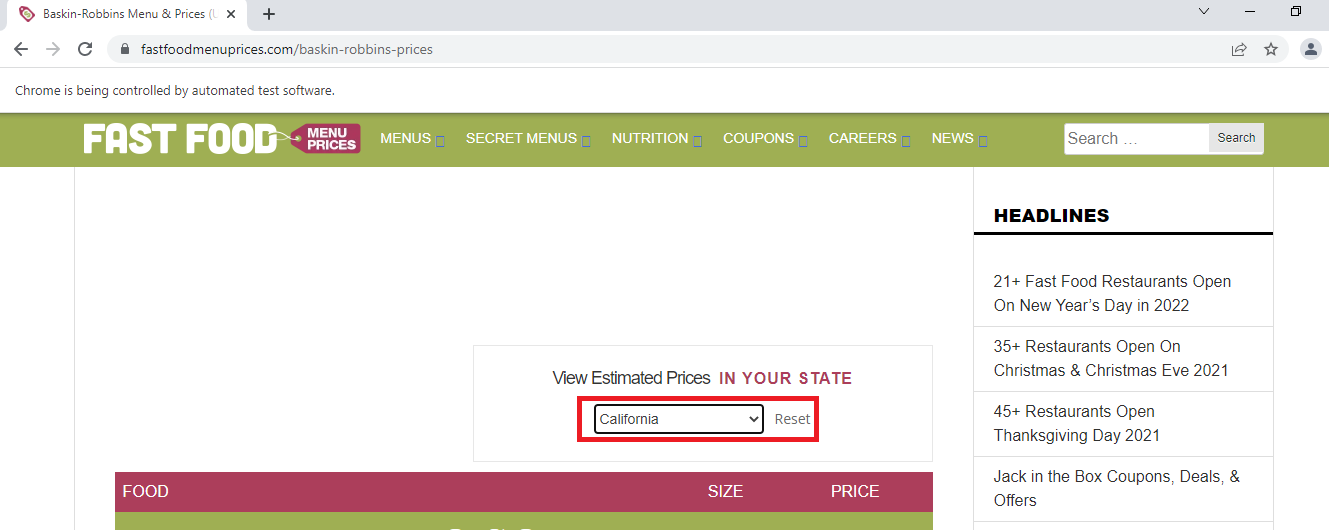Viewport: 1329px width, 530px height.
Task: Open the COUPONS navigation menu
Action: [x=758, y=139]
